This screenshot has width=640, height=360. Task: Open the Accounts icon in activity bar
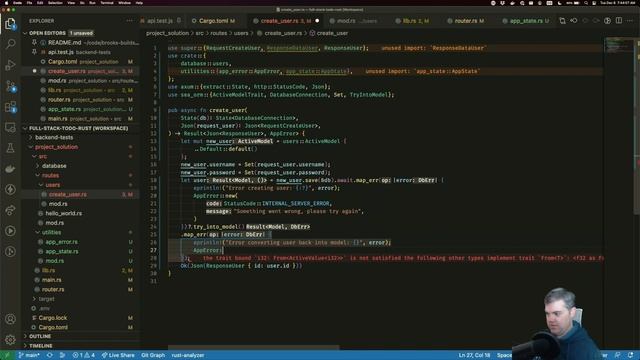tap(10, 319)
